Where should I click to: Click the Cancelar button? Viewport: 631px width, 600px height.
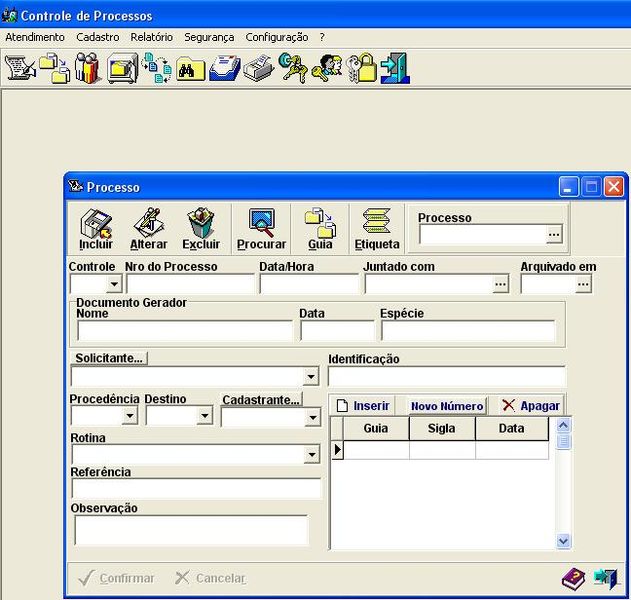tap(210, 578)
